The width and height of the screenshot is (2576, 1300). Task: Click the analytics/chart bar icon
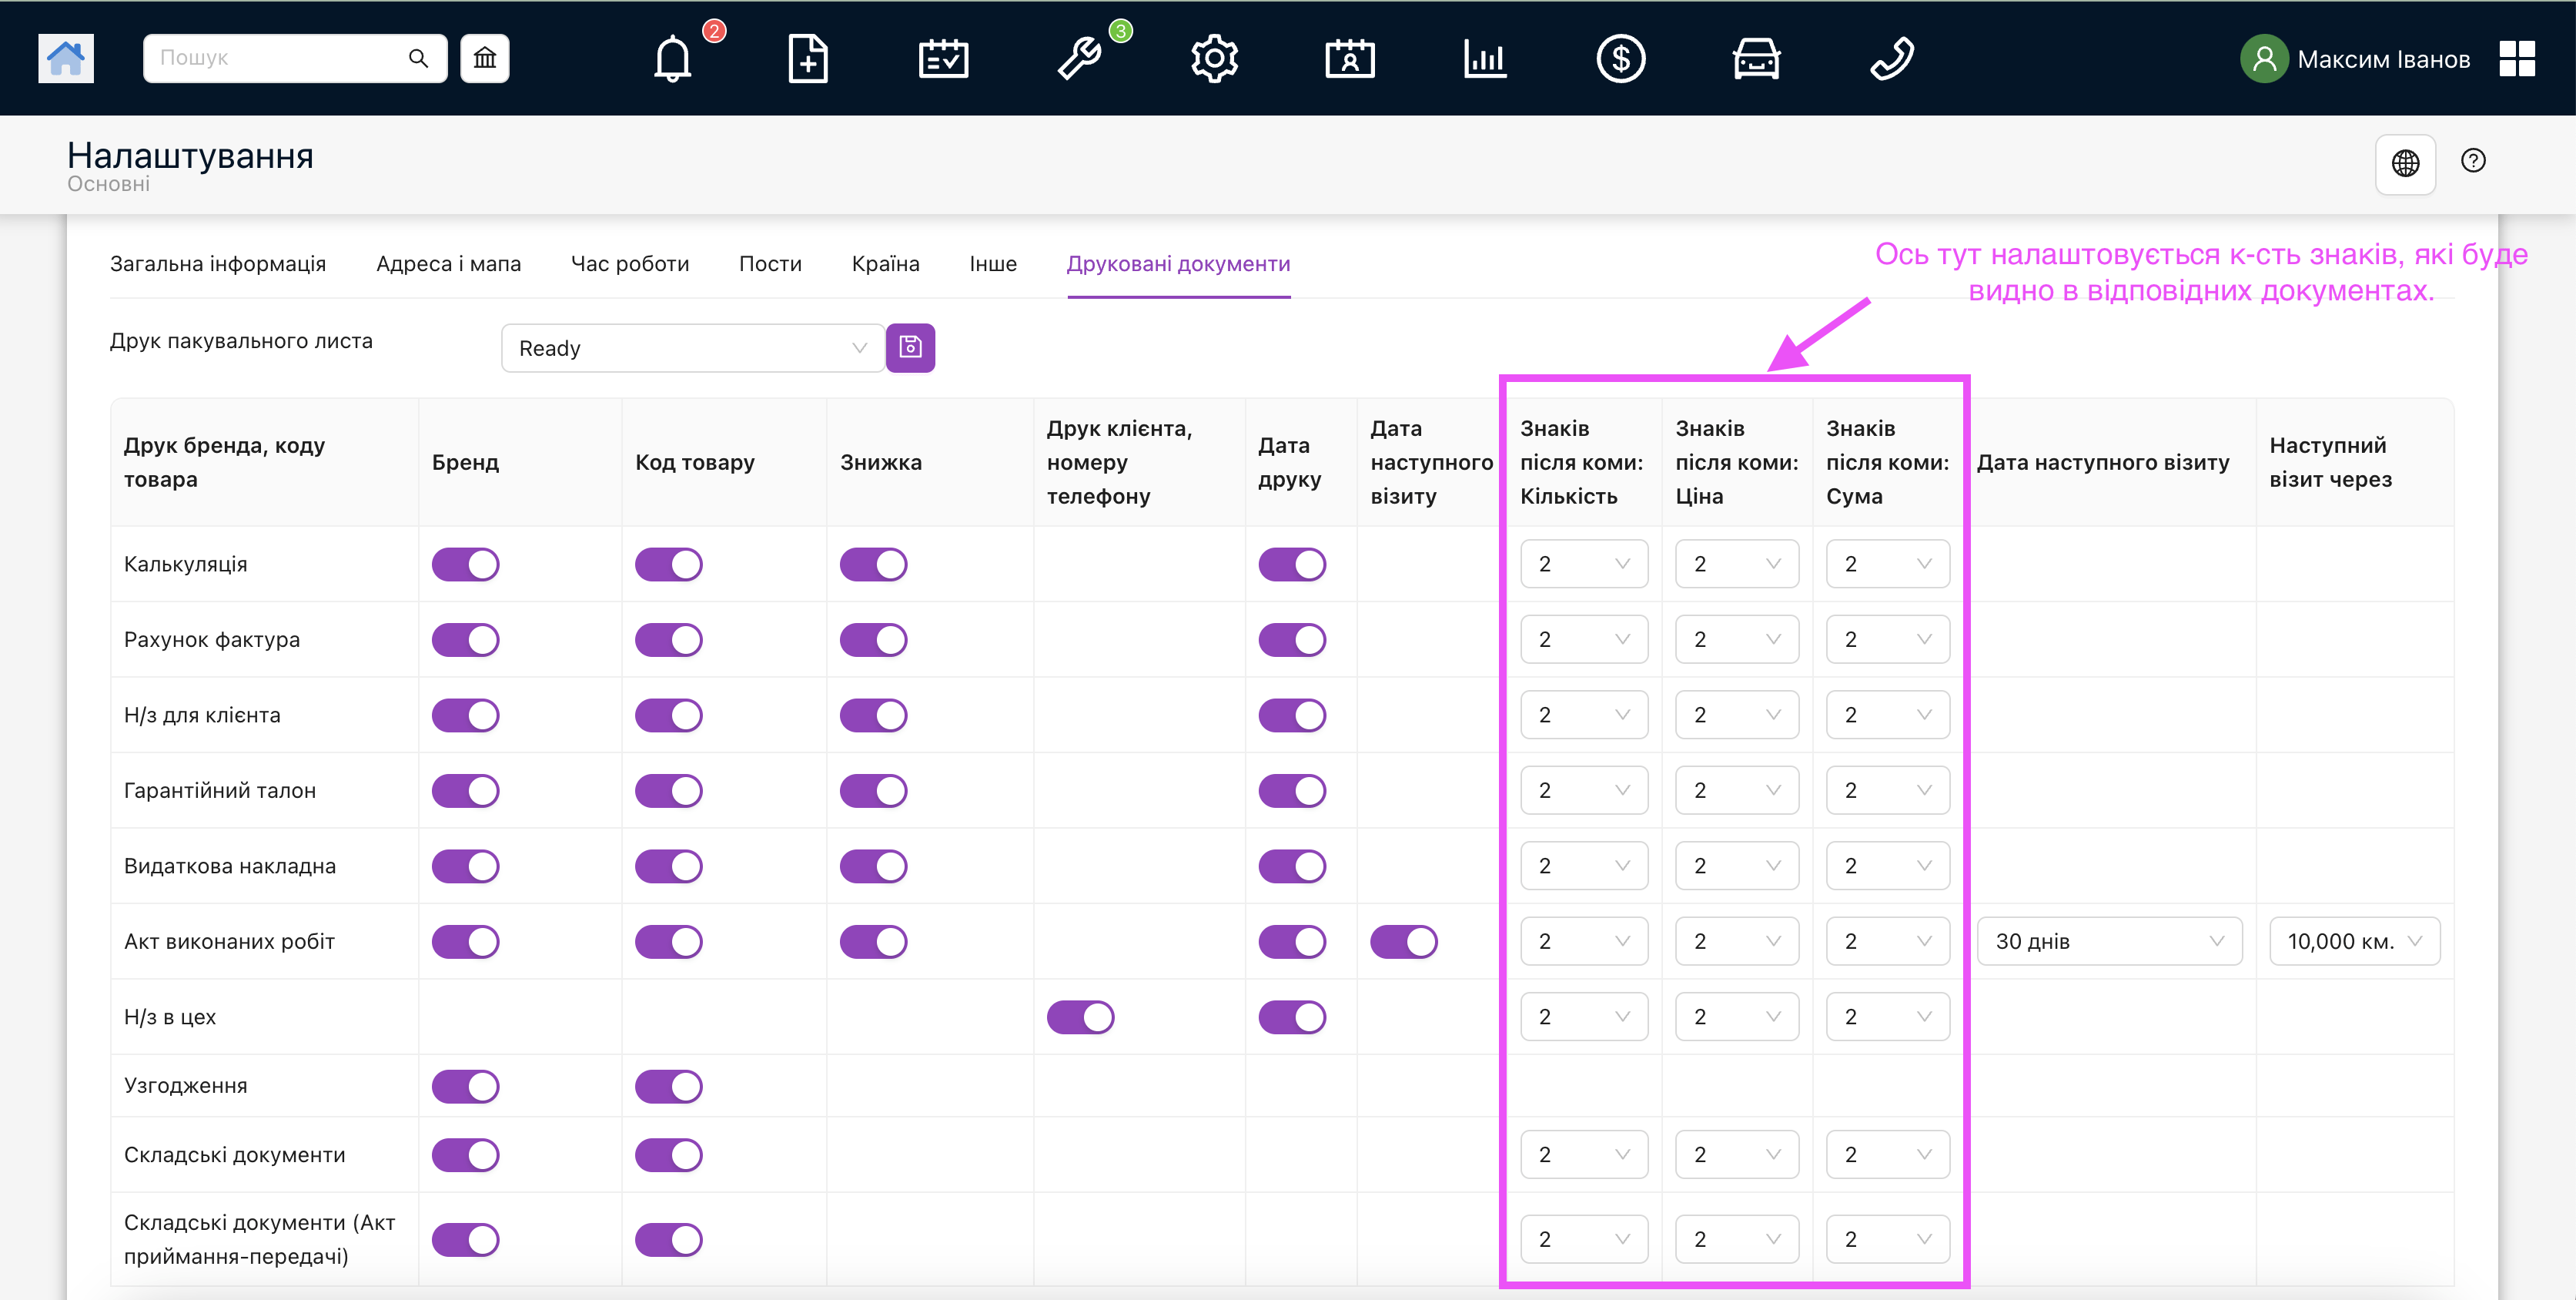tap(1484, 58)
